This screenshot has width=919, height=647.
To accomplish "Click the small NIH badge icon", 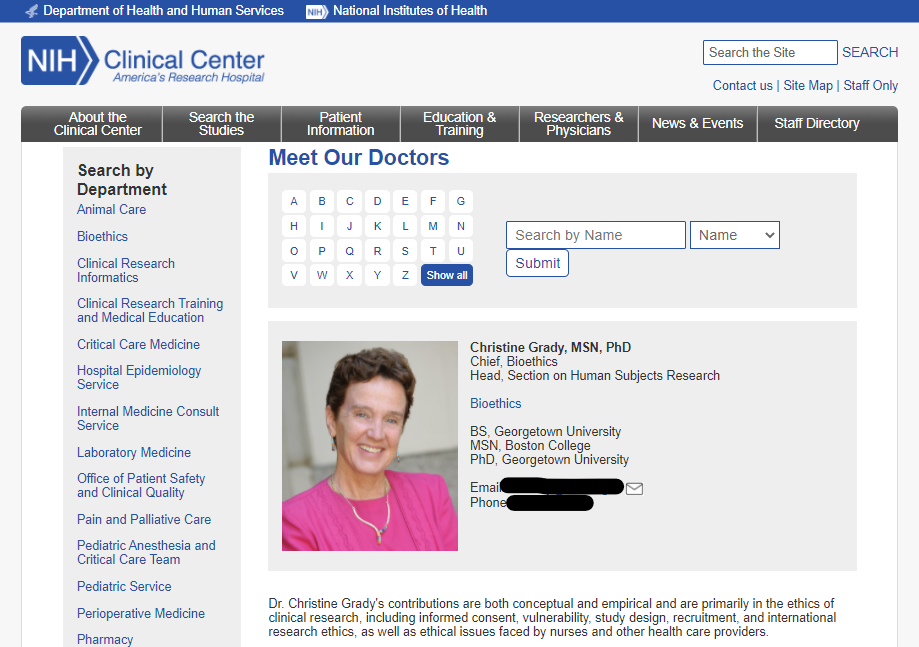I will (x=316, y=11).
